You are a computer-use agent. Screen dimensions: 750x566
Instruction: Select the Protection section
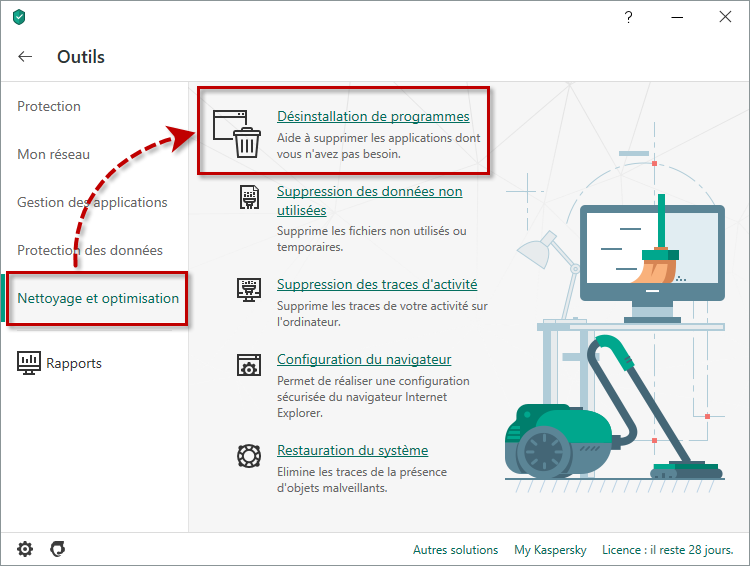[x=49, y=106]
